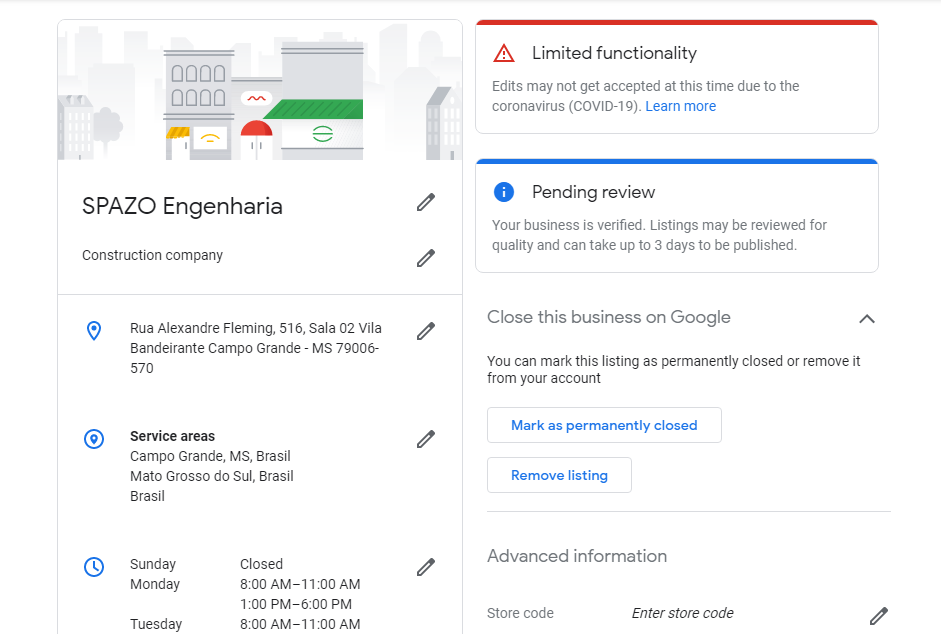Click the storefront illustration banner
This screenshot has width=941, height=634.
click(260, 92)
